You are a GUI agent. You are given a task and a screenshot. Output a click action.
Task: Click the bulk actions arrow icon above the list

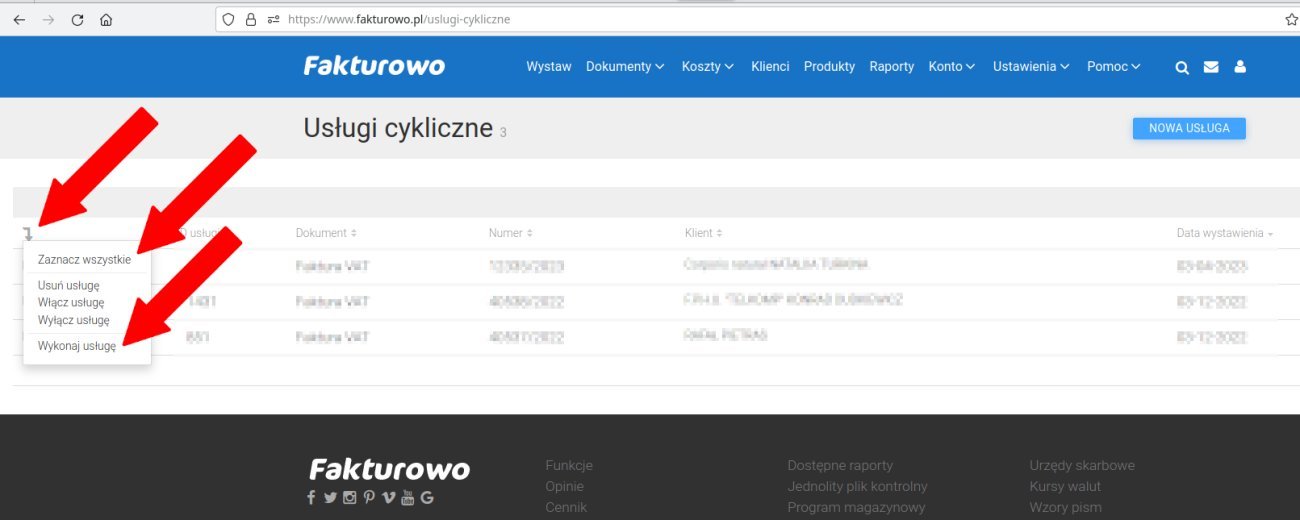point(27,233)
